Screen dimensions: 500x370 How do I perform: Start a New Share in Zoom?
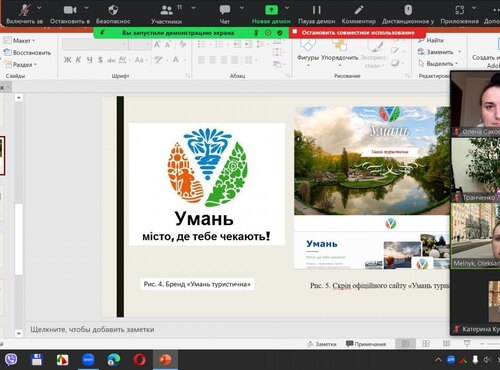[271, 10]
